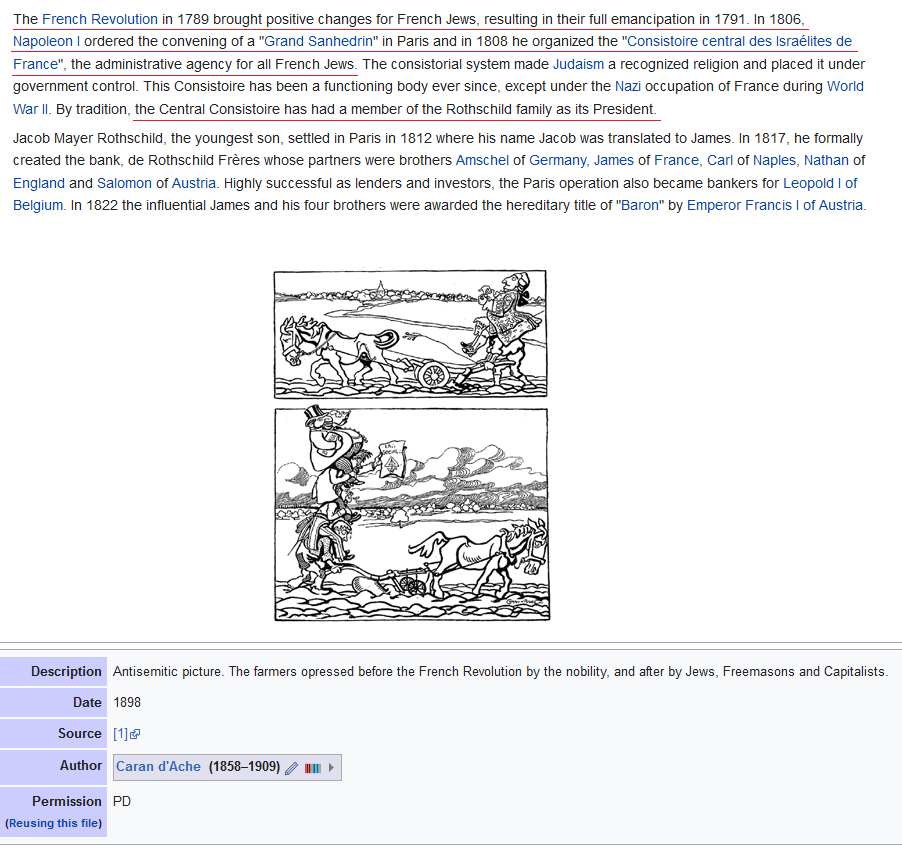Open the Reusing this file link
Image resolution: width=902 pixels, height=859 pixels.
coord(53,823)
